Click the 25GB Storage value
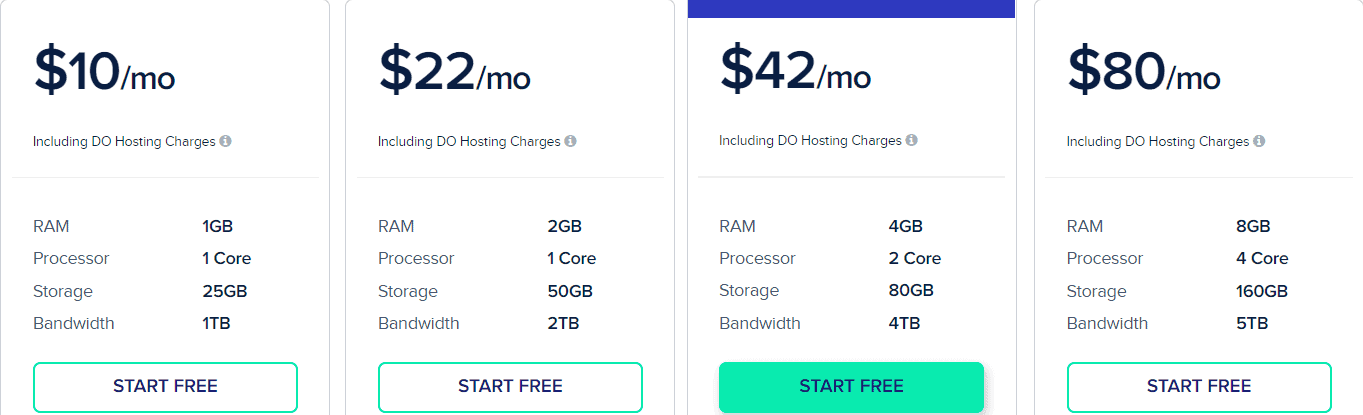 click(224, 291)
